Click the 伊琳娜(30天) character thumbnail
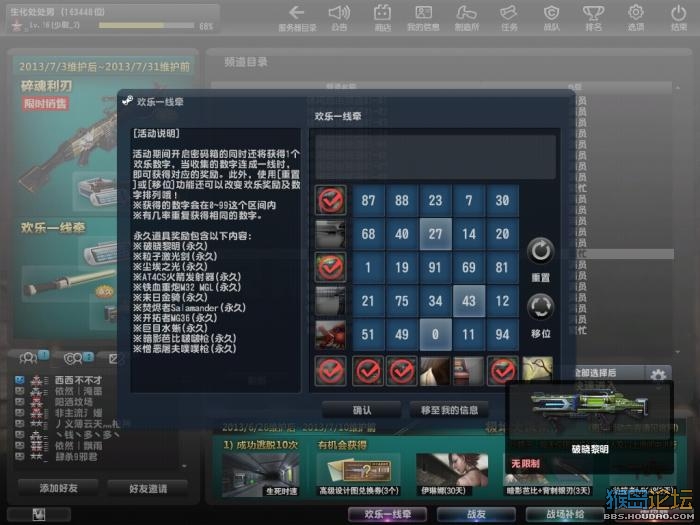Viewport: 700px width, 525px height. 452,475
